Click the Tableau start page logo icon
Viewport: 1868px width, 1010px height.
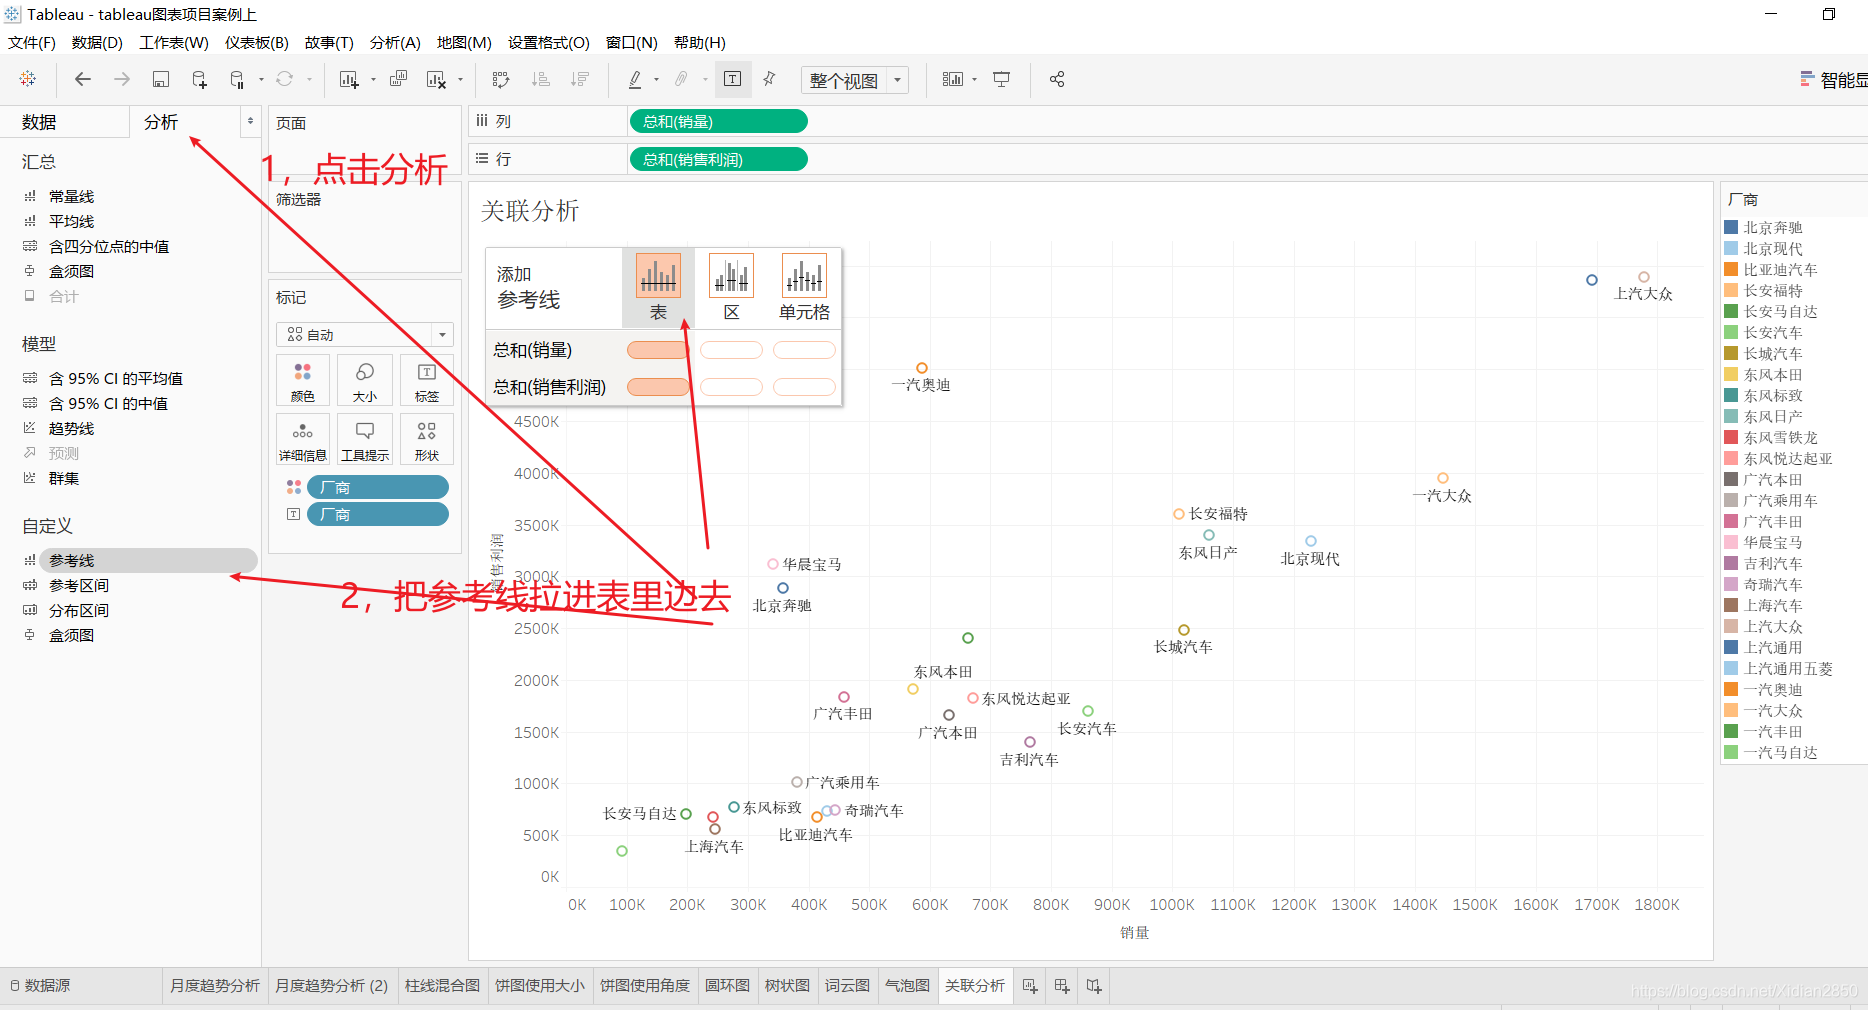28,79
